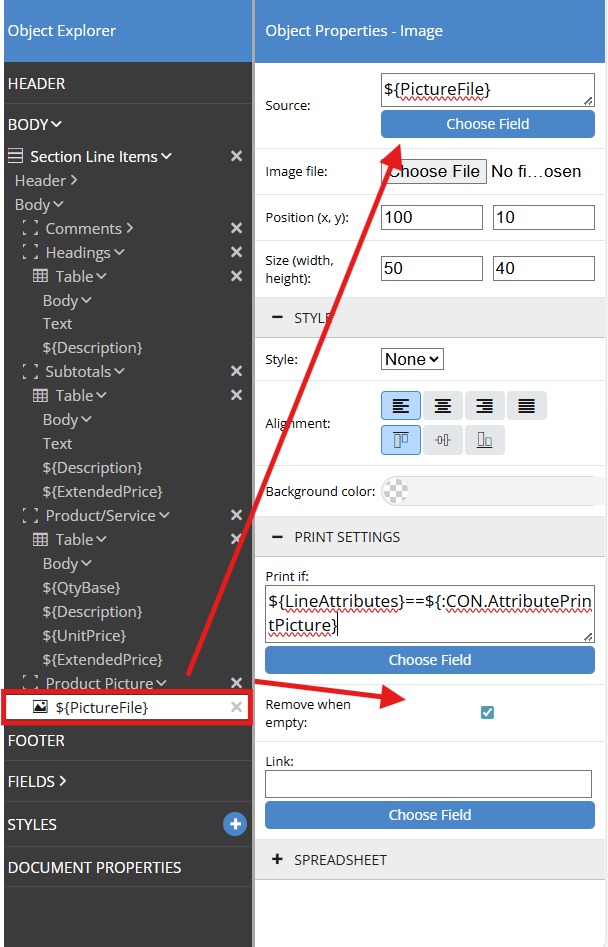This screenshot has height=947, width=608.
Task: Select ${UnitPrice} in the tree
Action: [x=84, y=635]
